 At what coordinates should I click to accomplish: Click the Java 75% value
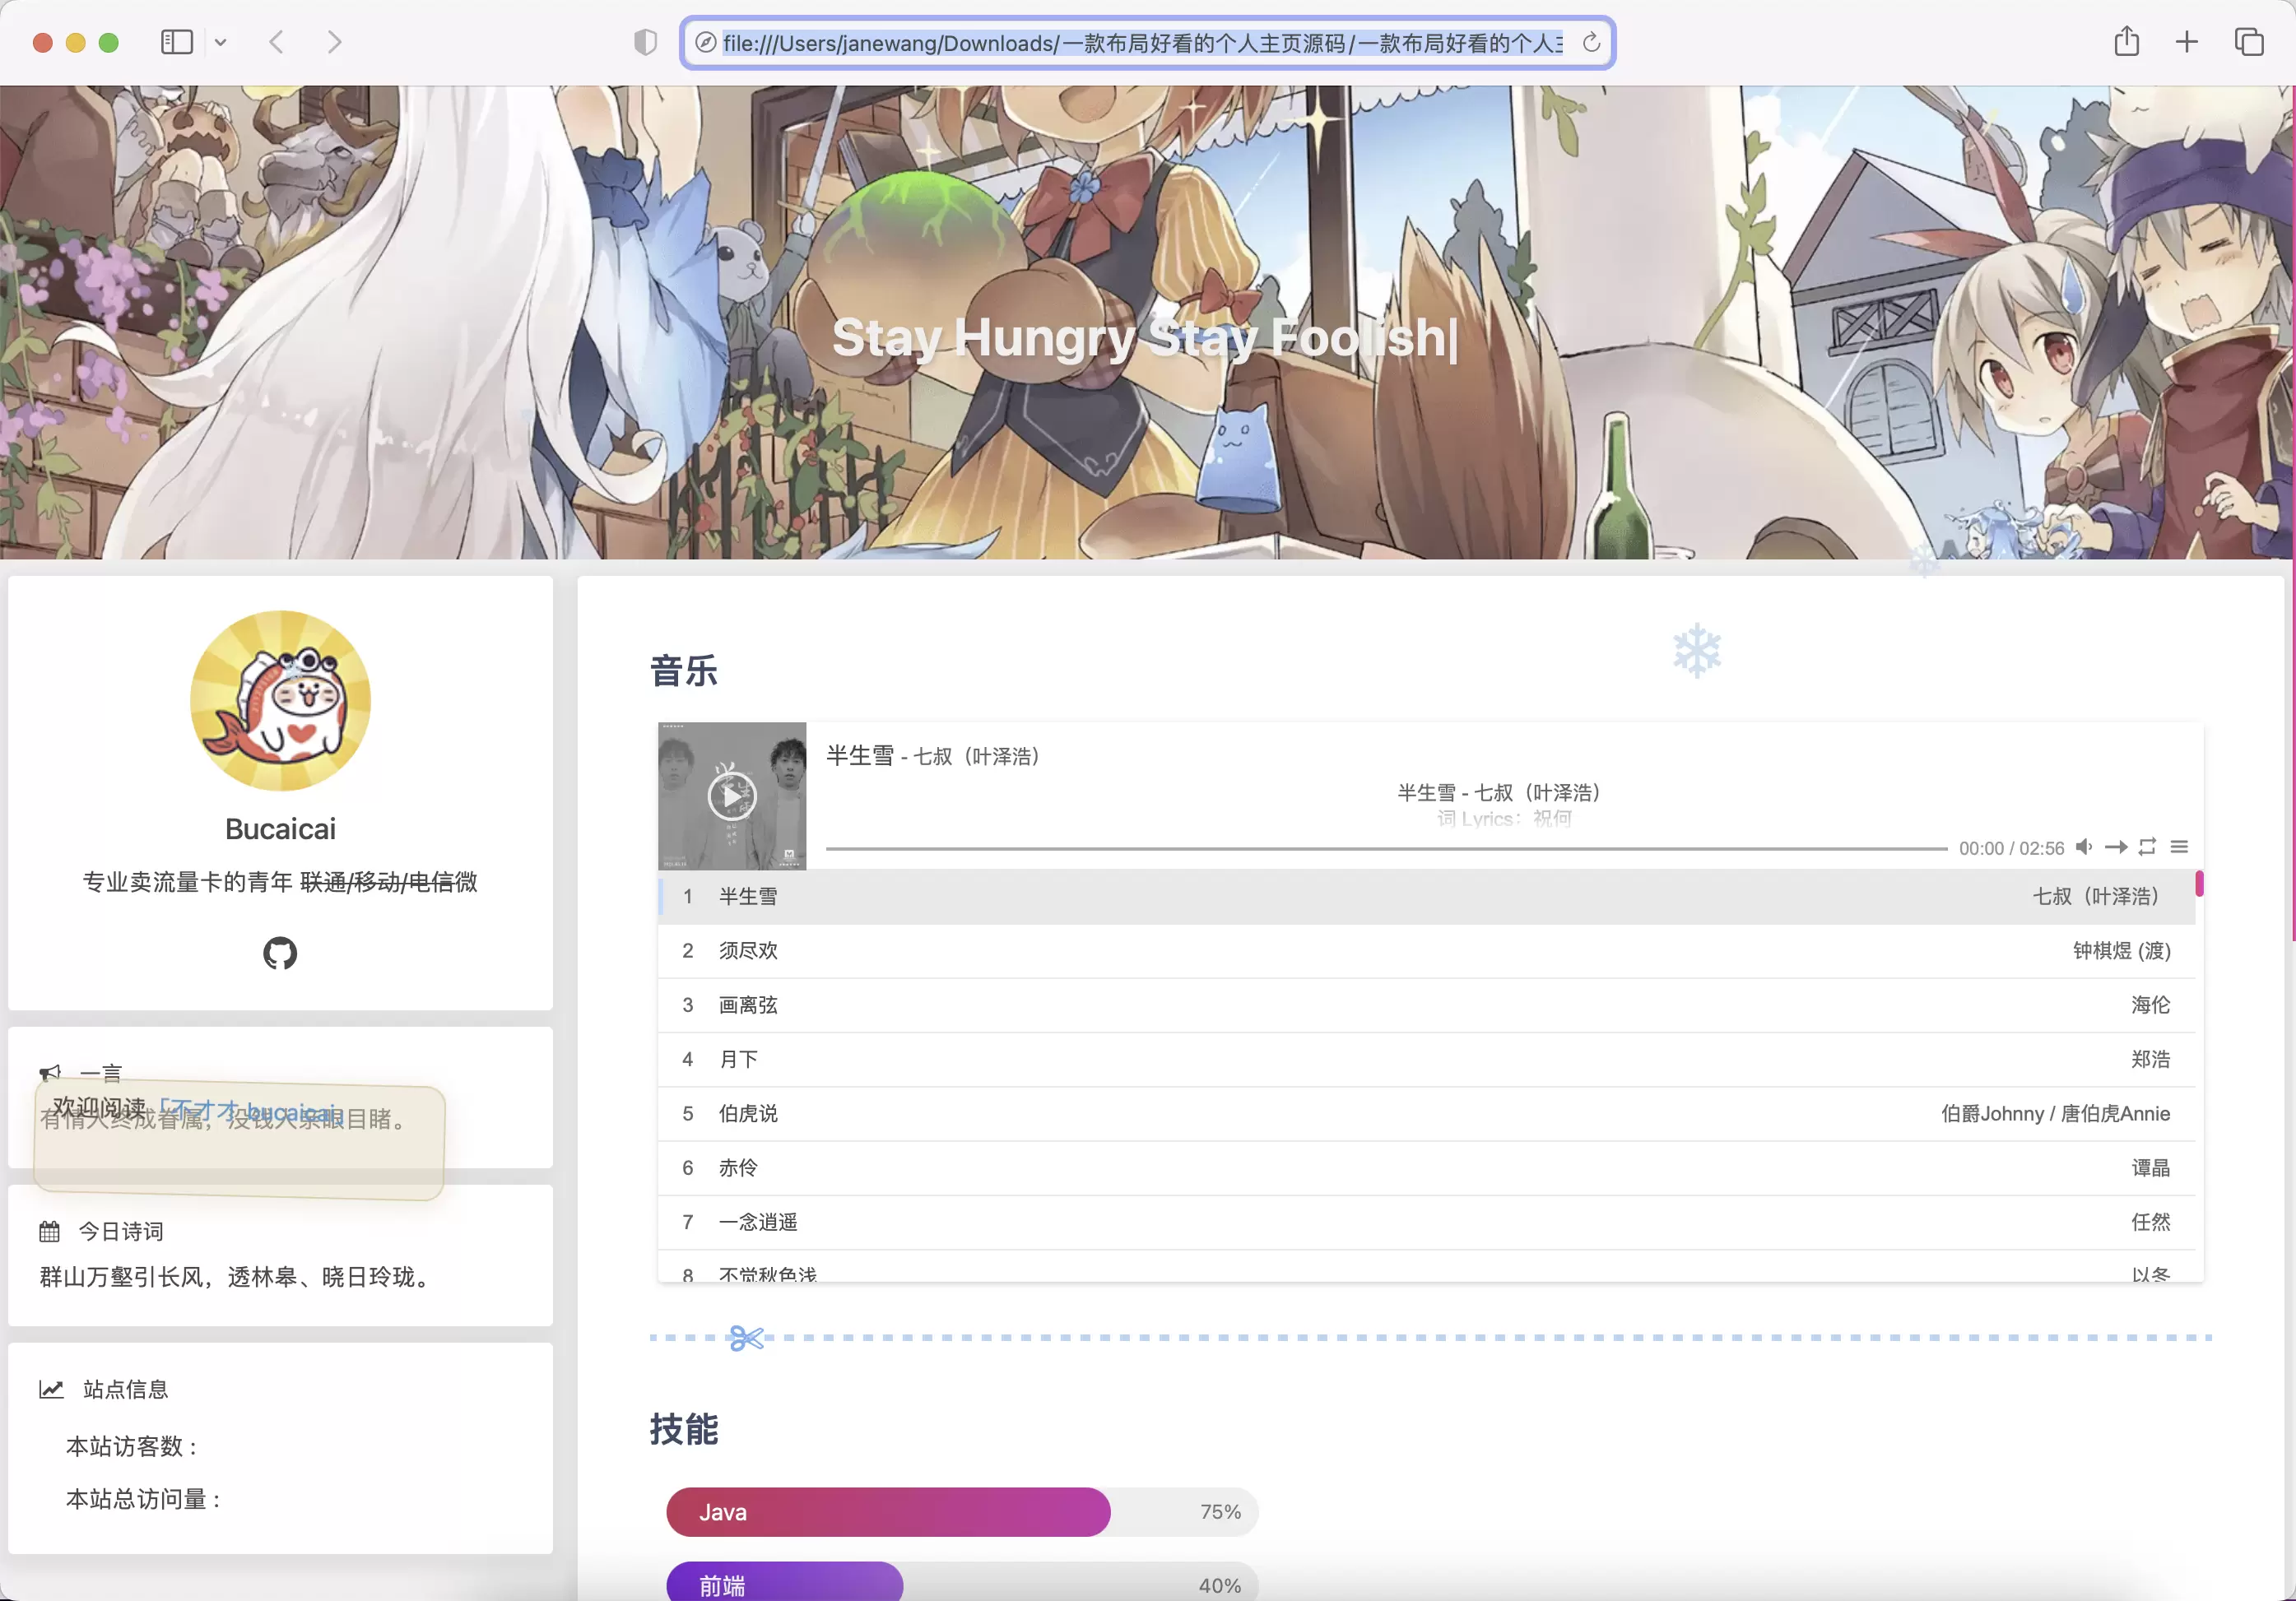point(1220,1511)
